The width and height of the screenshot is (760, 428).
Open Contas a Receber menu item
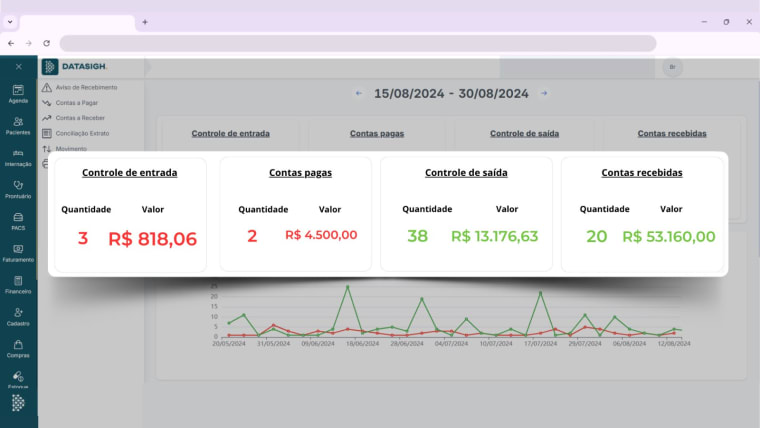[74, 118]
